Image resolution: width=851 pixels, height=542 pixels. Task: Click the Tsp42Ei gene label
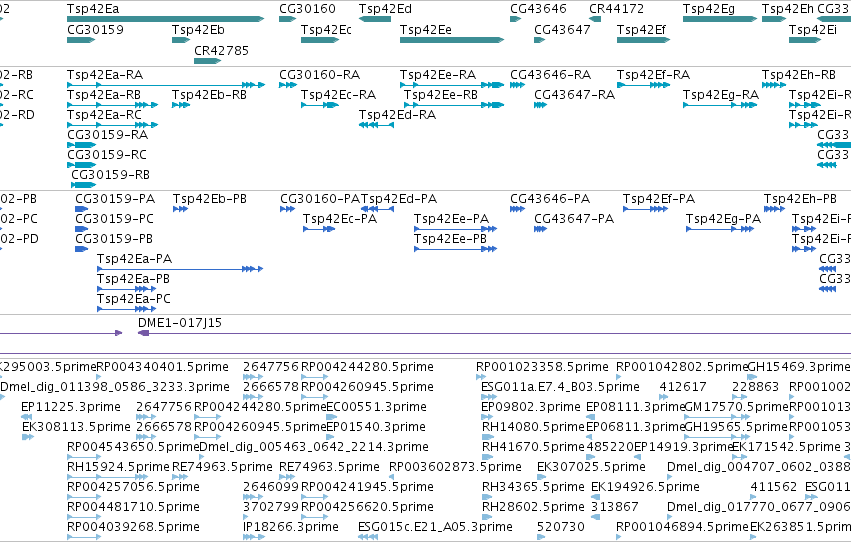[812, 30]
